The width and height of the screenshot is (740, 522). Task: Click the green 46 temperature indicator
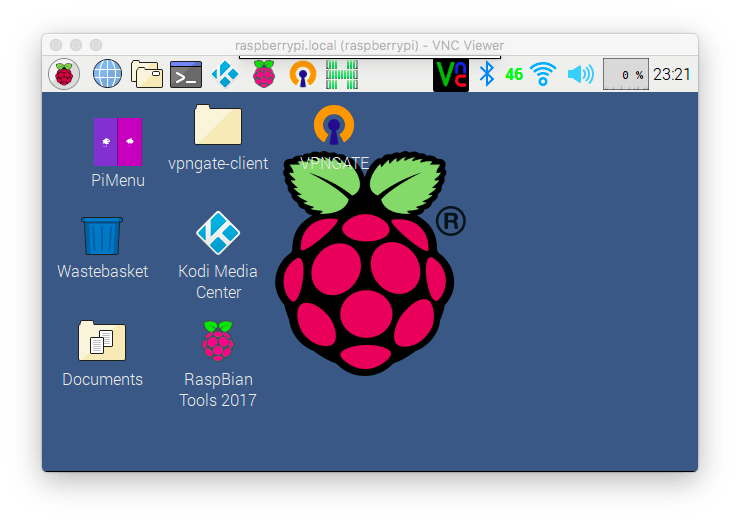click(x=514, y=74)
